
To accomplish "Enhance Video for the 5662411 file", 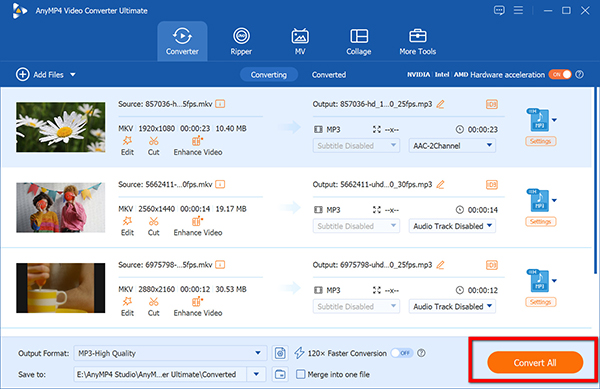I will point(198,226).
